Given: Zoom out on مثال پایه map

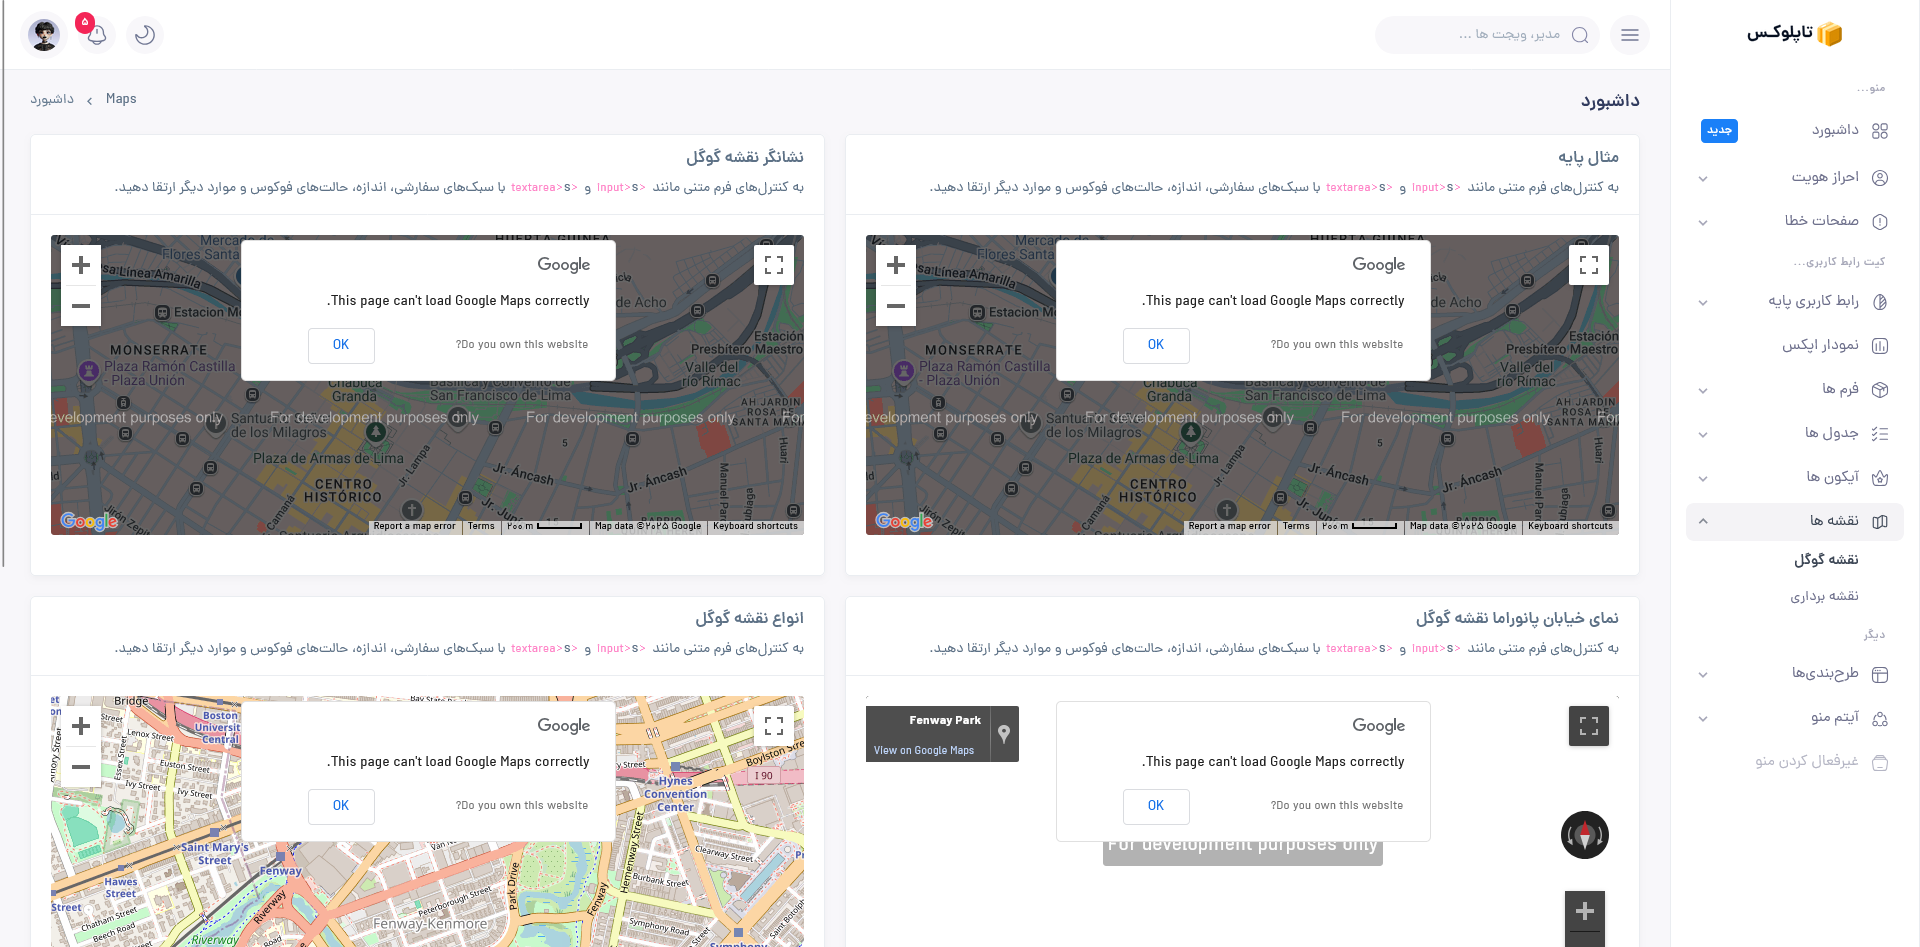Looking at the screenshot, I should point(896,306).
